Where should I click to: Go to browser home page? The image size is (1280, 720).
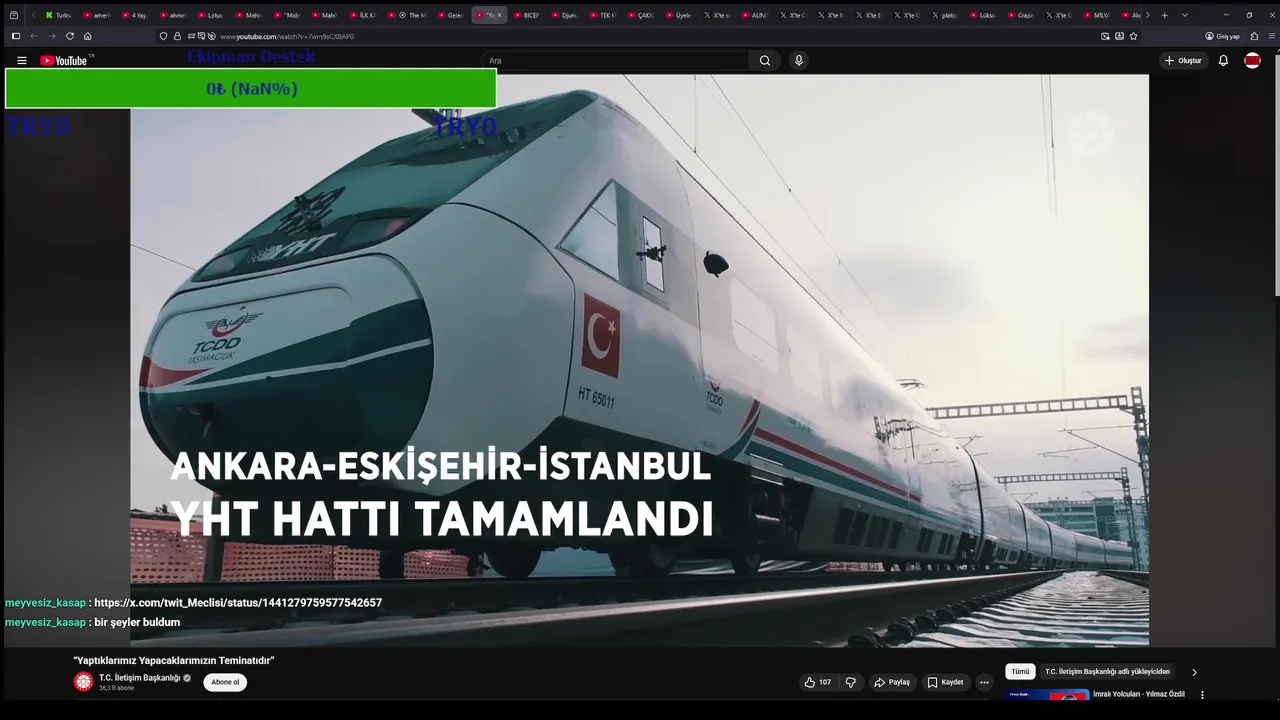(88, 36)
